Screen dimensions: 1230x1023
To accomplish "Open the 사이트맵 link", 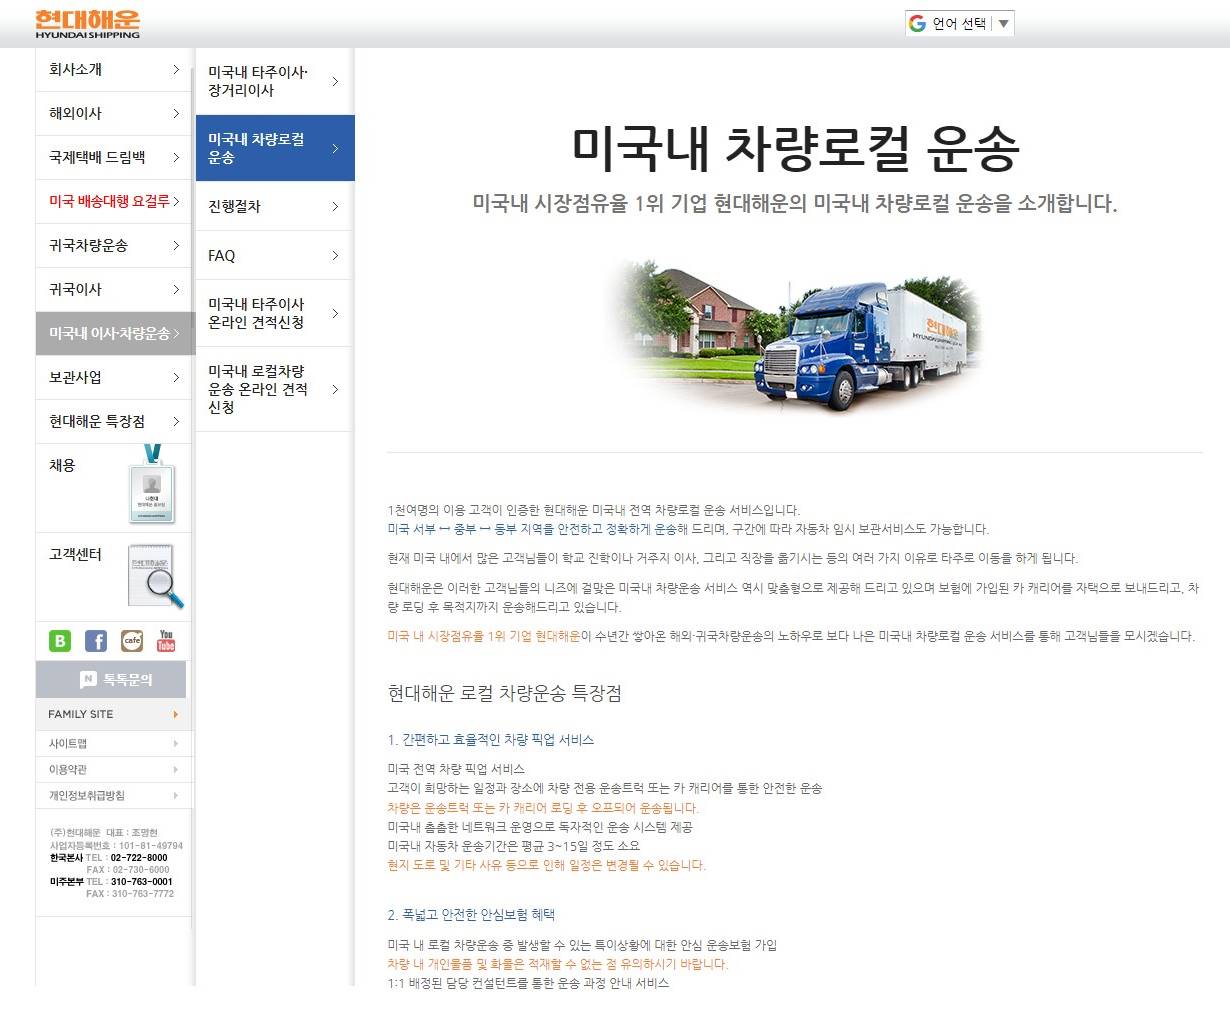I will pyautogui.click(x=114, y=743).
